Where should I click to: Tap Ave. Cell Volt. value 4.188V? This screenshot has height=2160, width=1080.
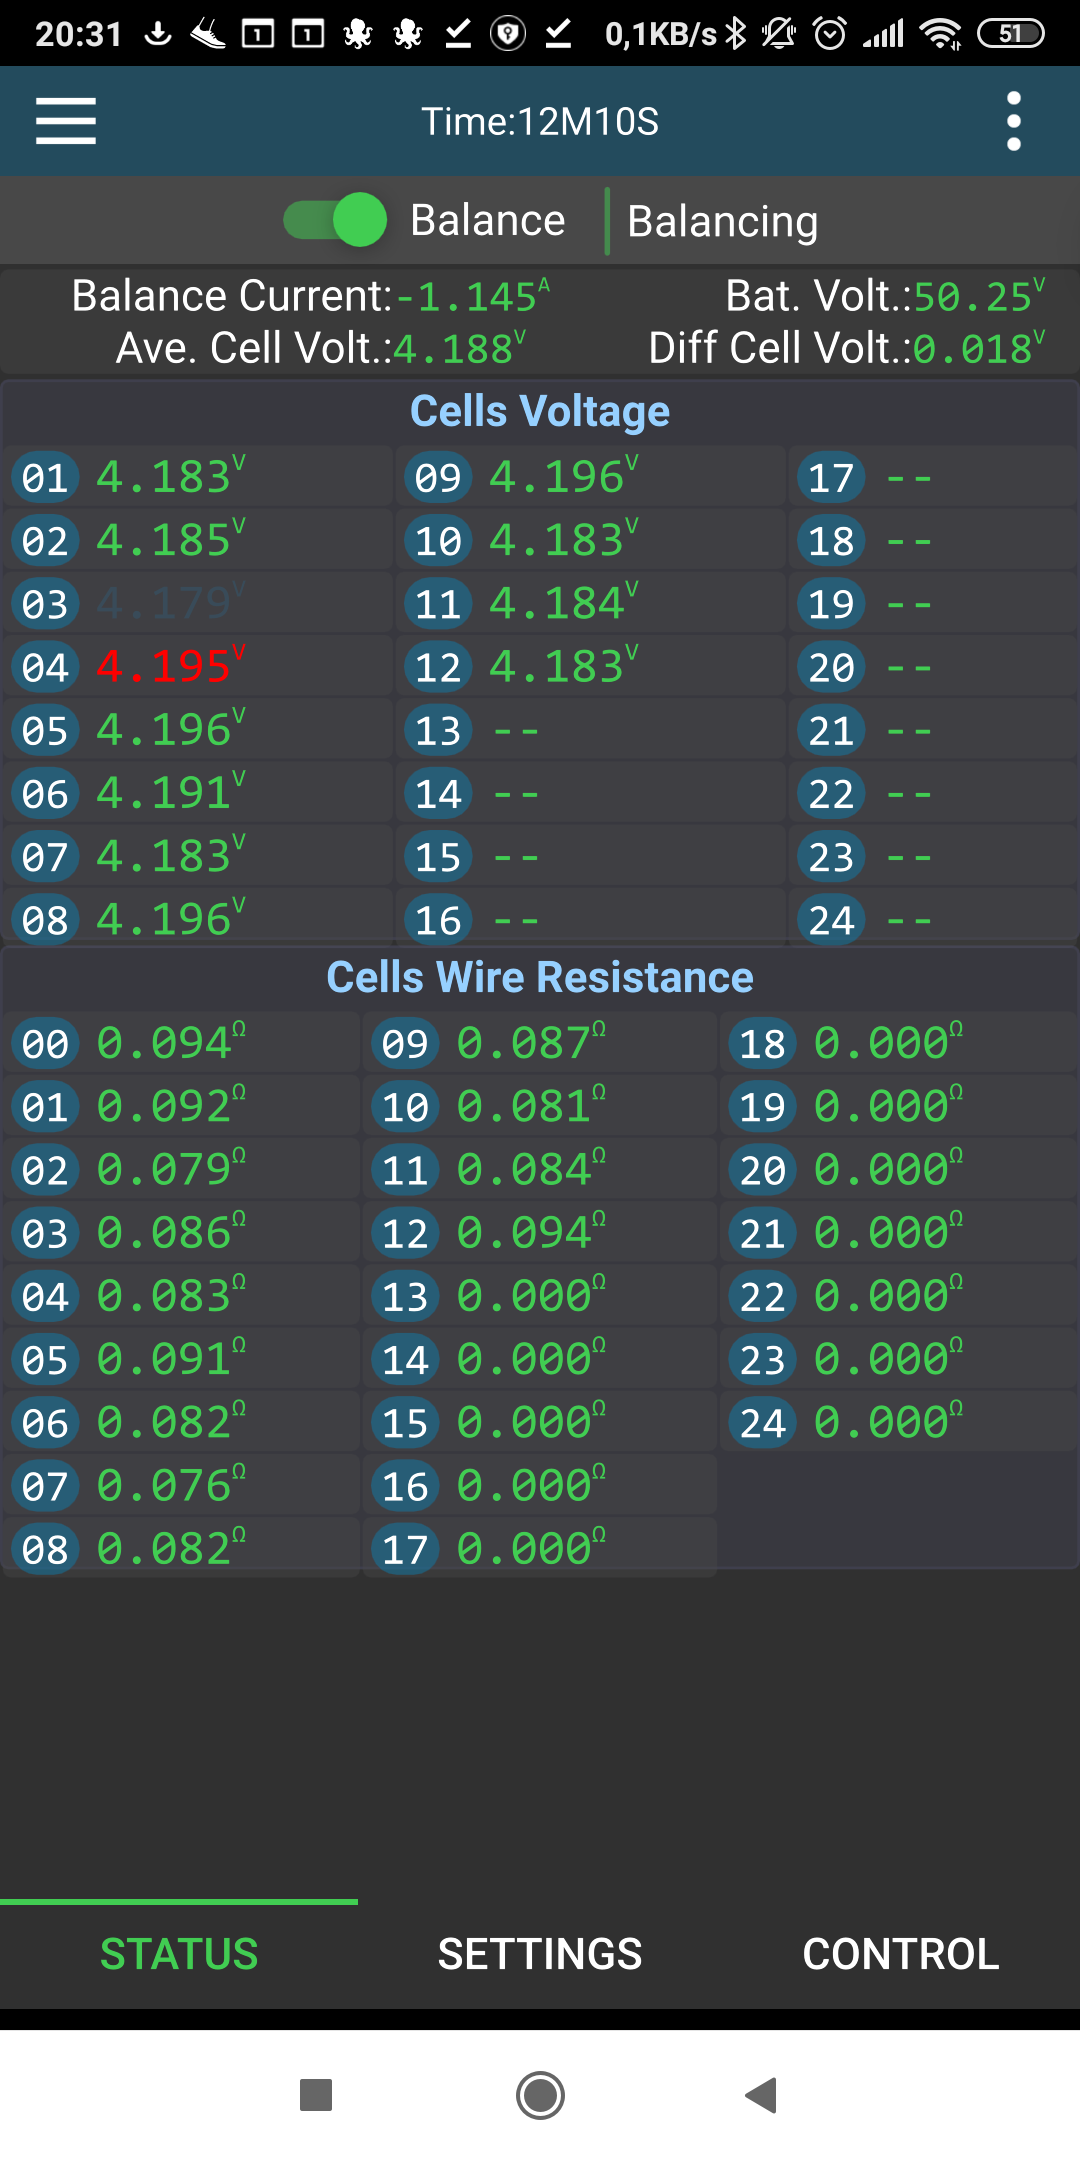tap(459, 348)
